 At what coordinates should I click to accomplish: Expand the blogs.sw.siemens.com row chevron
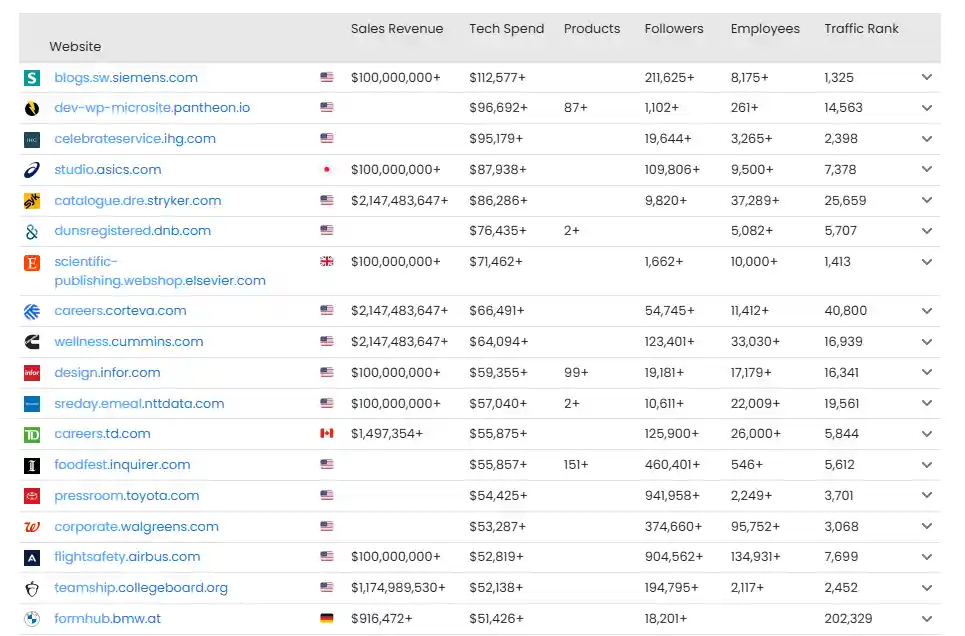(x=927, y=77)
